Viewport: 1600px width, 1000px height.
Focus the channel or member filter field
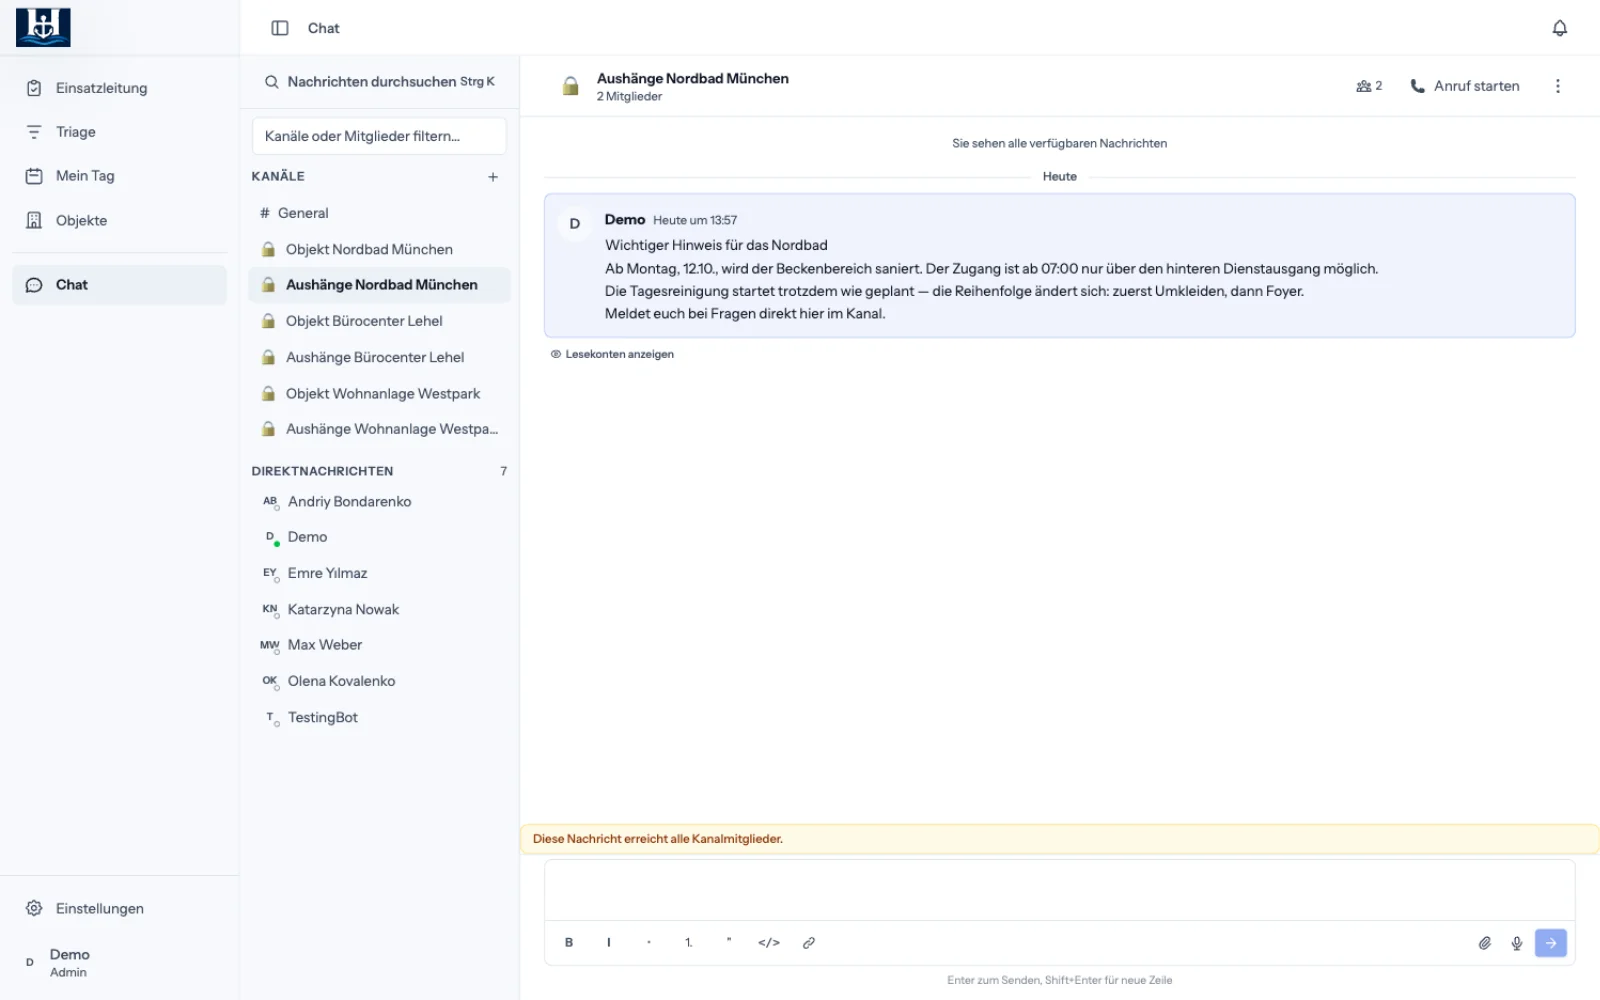[380, 136]
